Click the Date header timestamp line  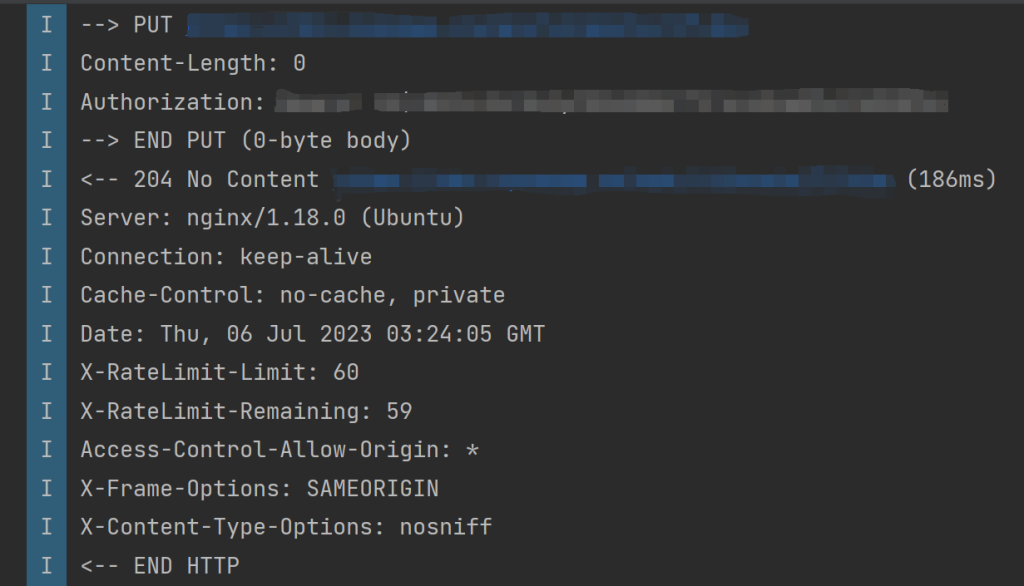312,334
